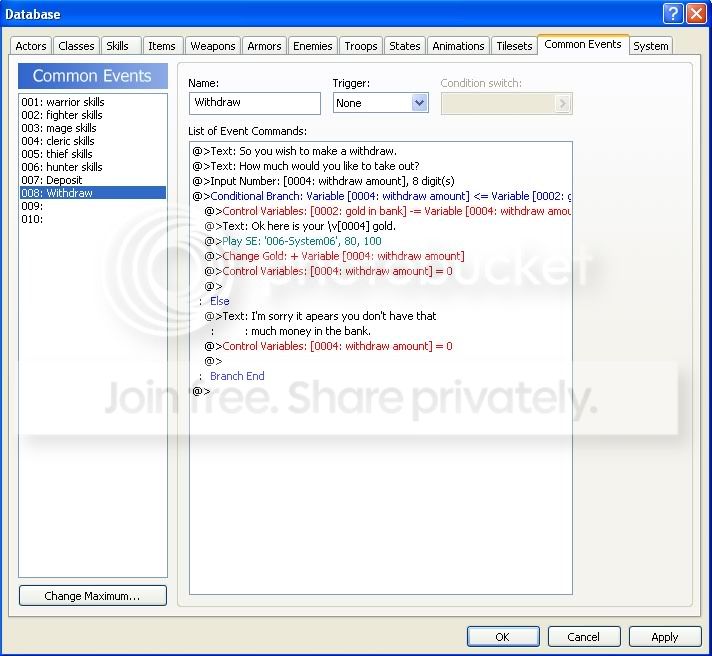Image resolution: width=712 pixels, height=656 pixels.
Task: Edit the Name field containing Withdraw
Action: (x=254, y=103)
